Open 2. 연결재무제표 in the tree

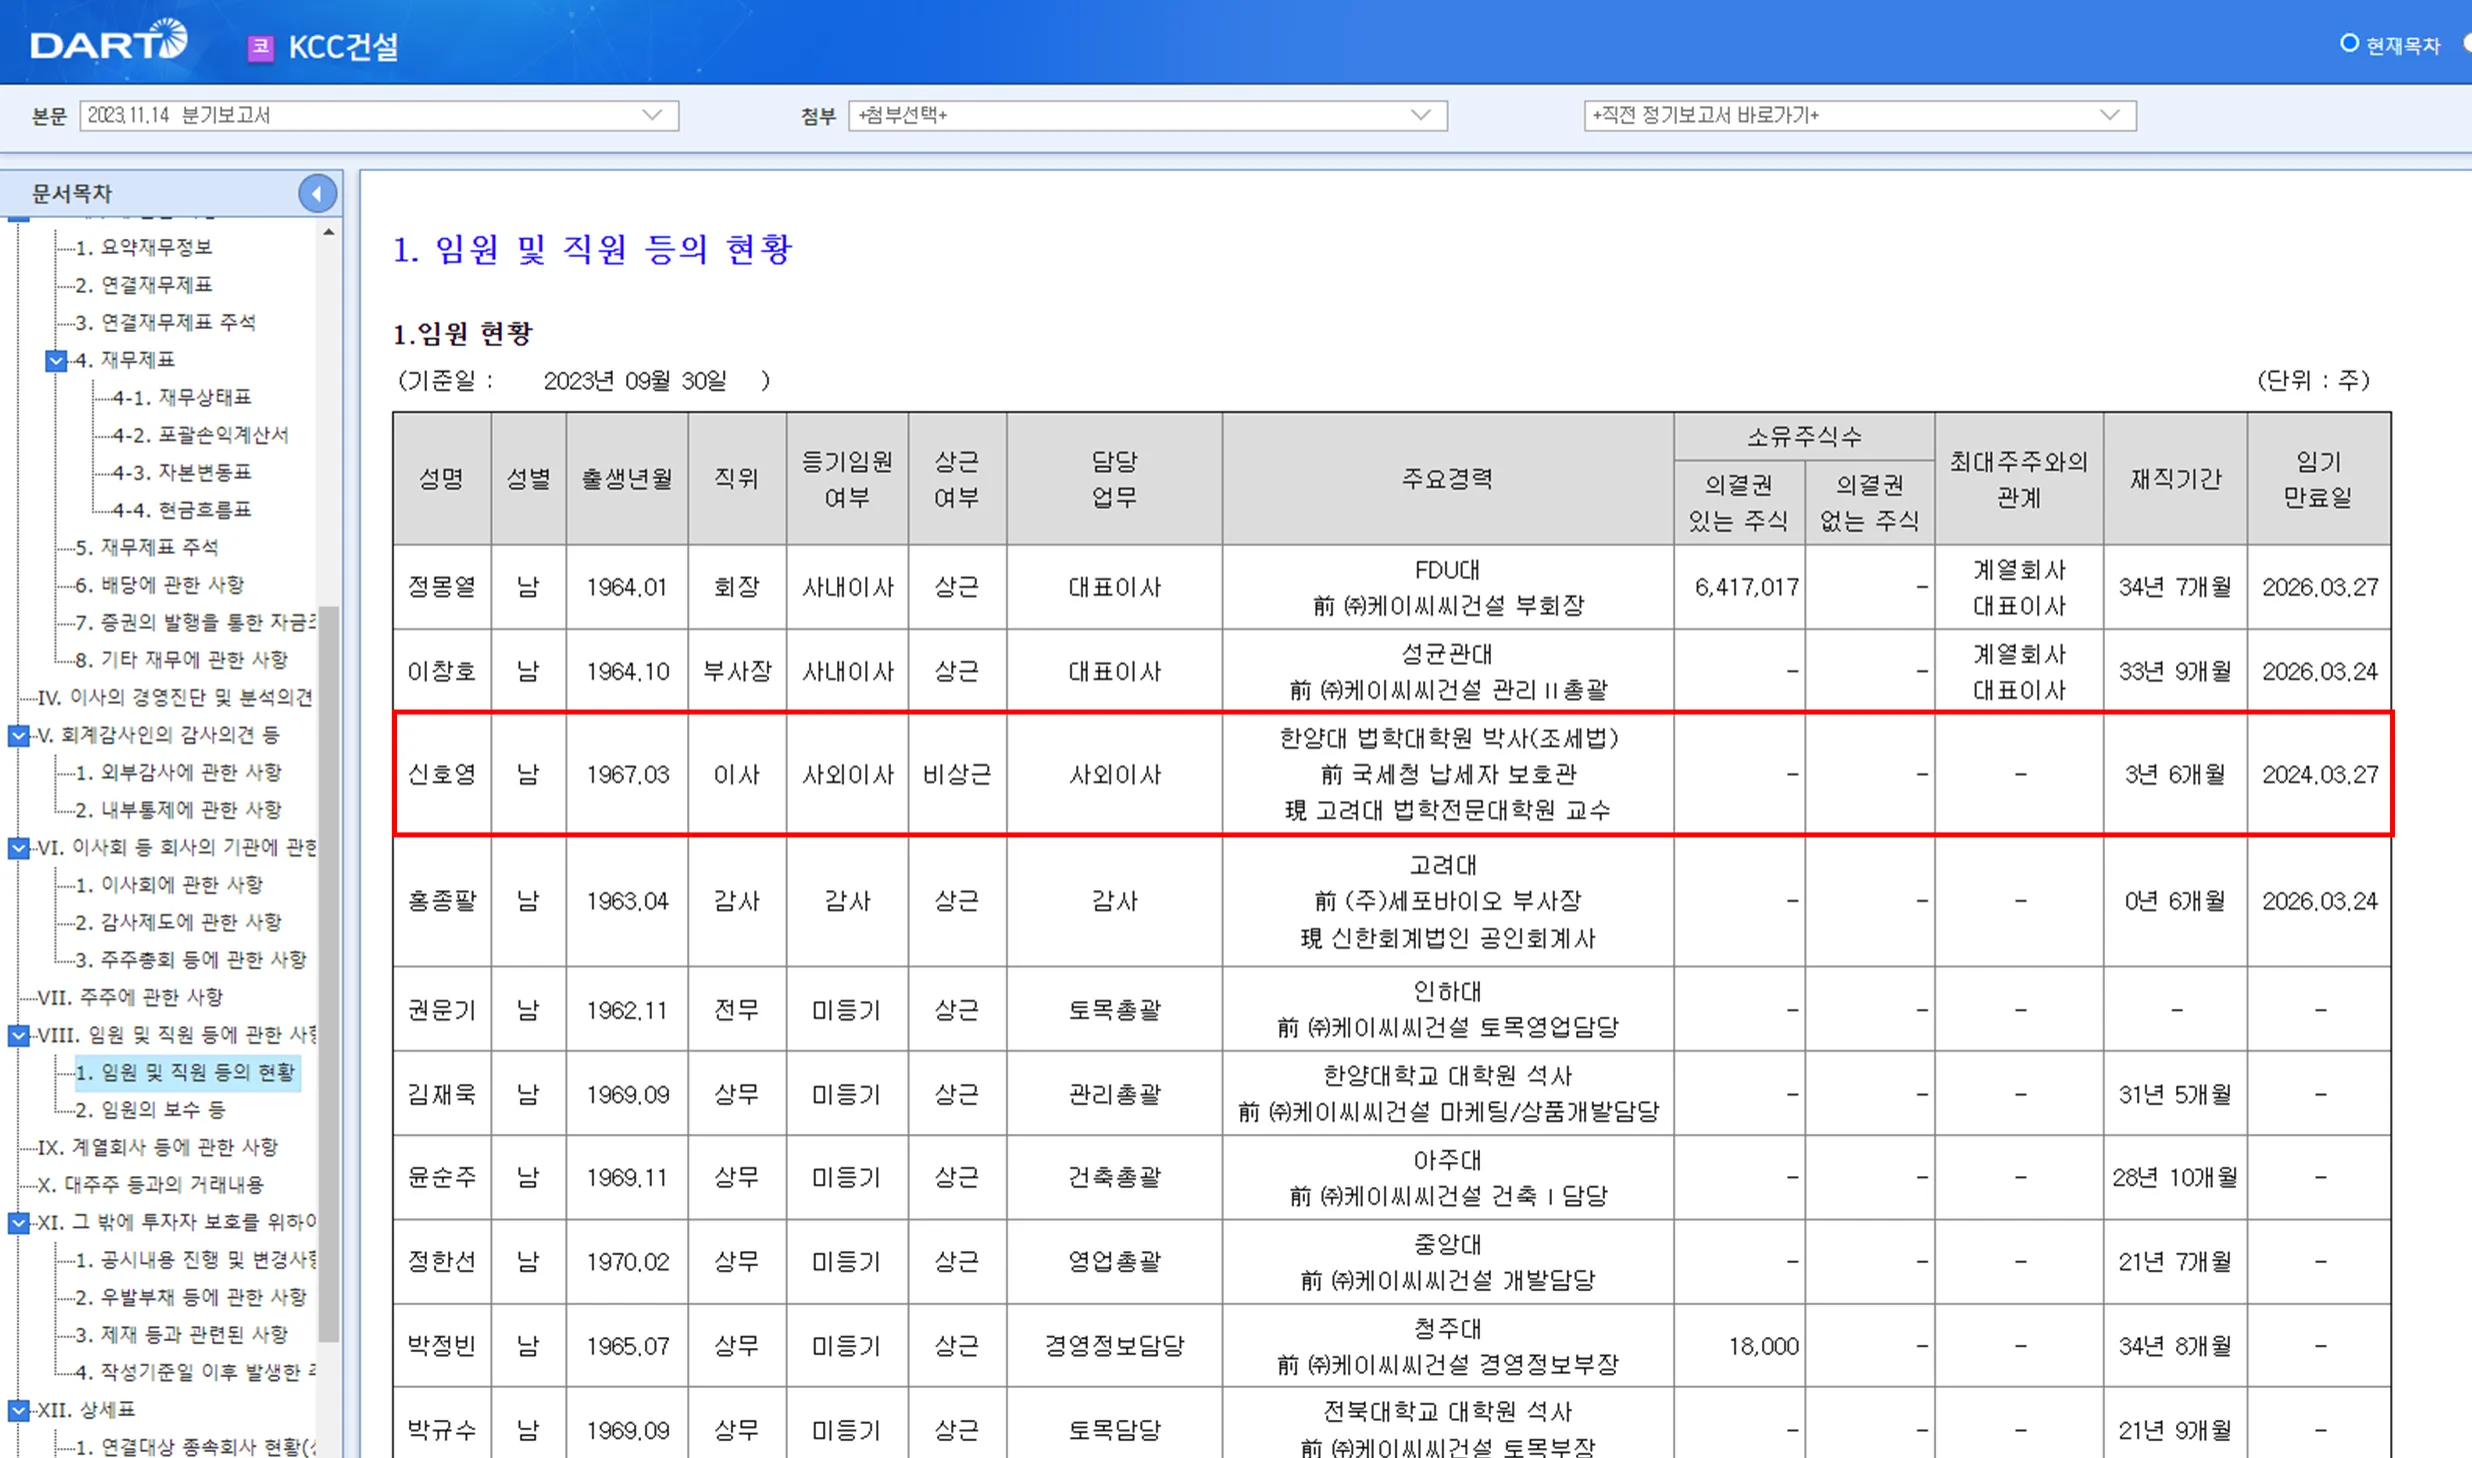144,285
